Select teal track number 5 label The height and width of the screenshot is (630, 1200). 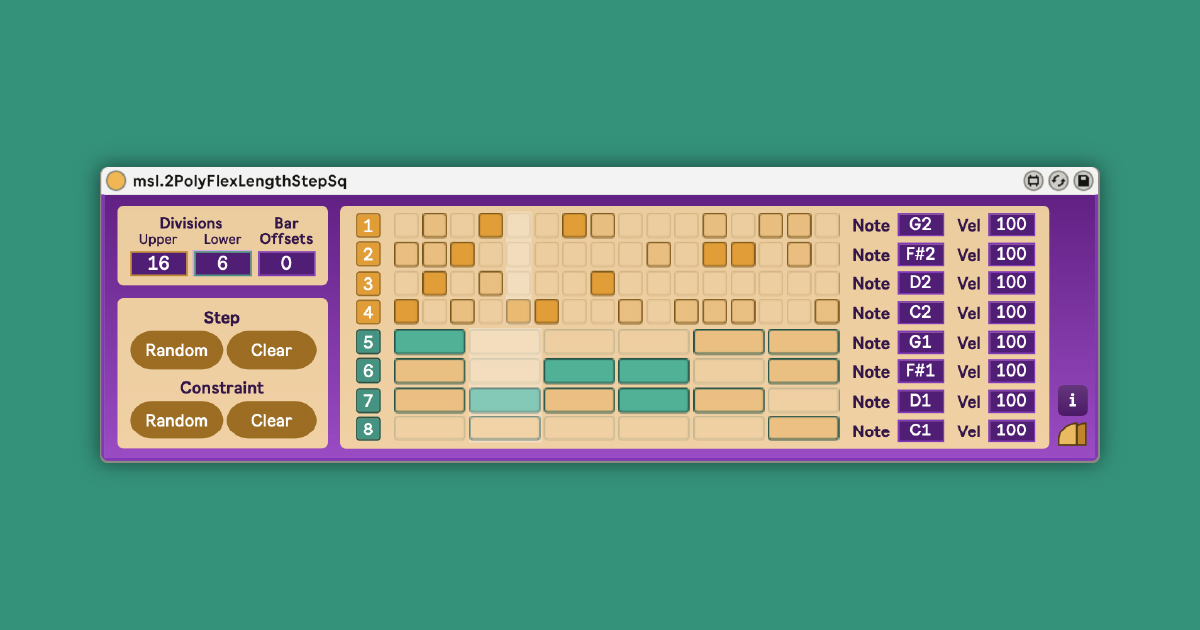point(368,342)
